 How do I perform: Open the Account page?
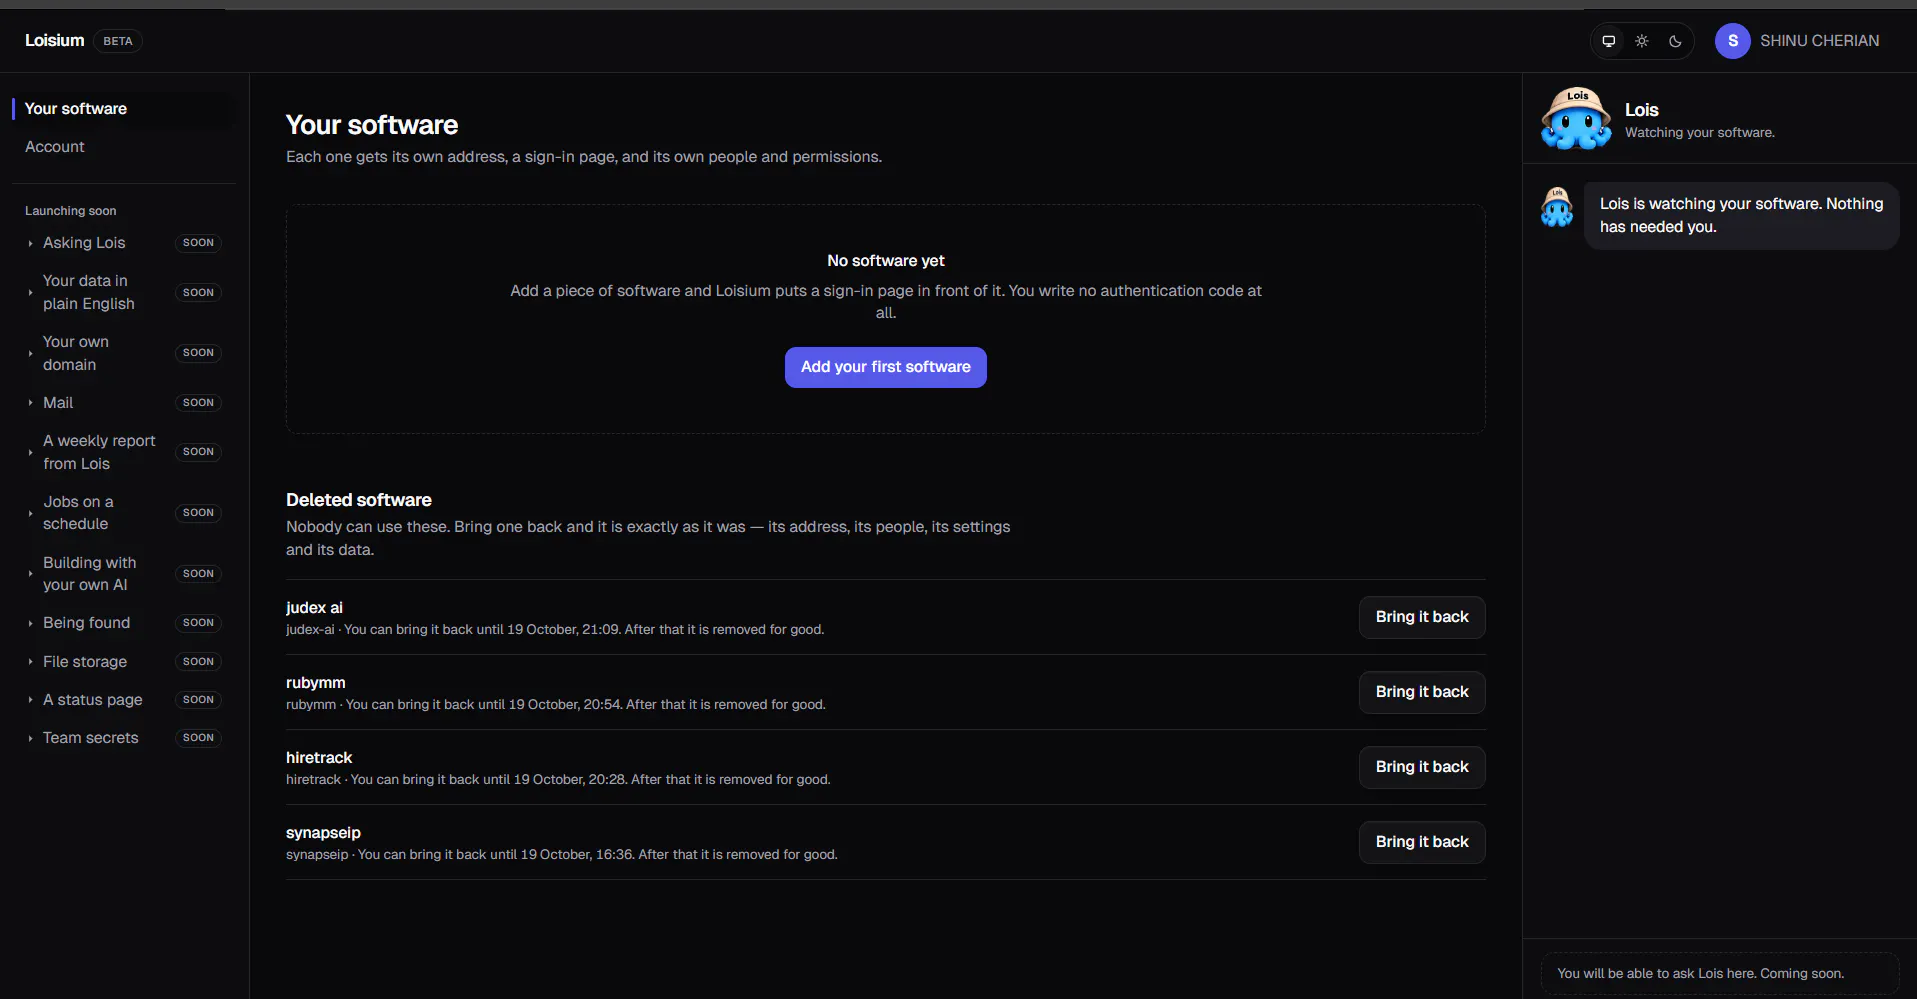[122, 147]
